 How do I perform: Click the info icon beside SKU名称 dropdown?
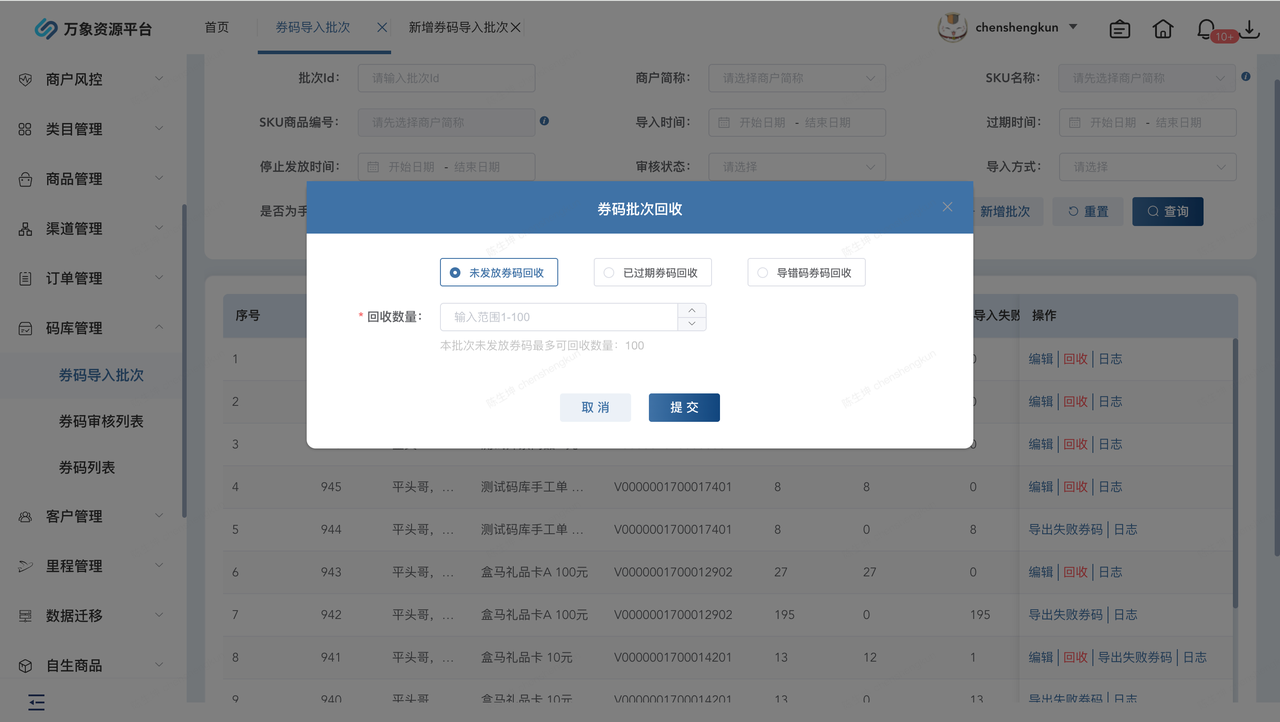click(1246, 76)
